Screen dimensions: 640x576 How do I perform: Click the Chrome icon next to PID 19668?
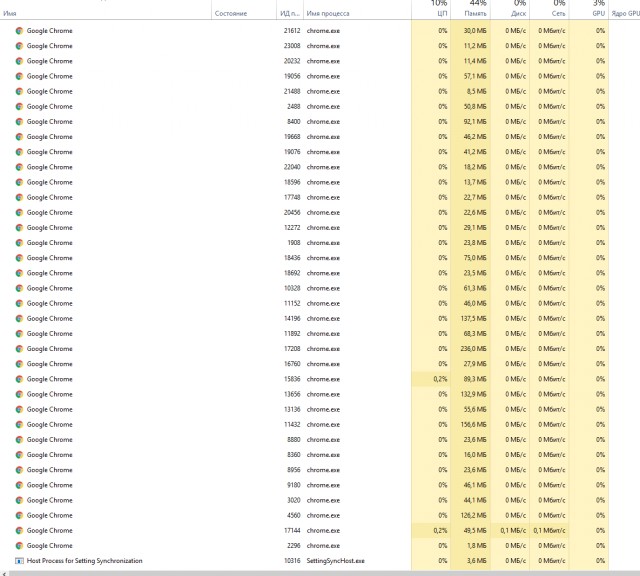[x=19, y=137]
